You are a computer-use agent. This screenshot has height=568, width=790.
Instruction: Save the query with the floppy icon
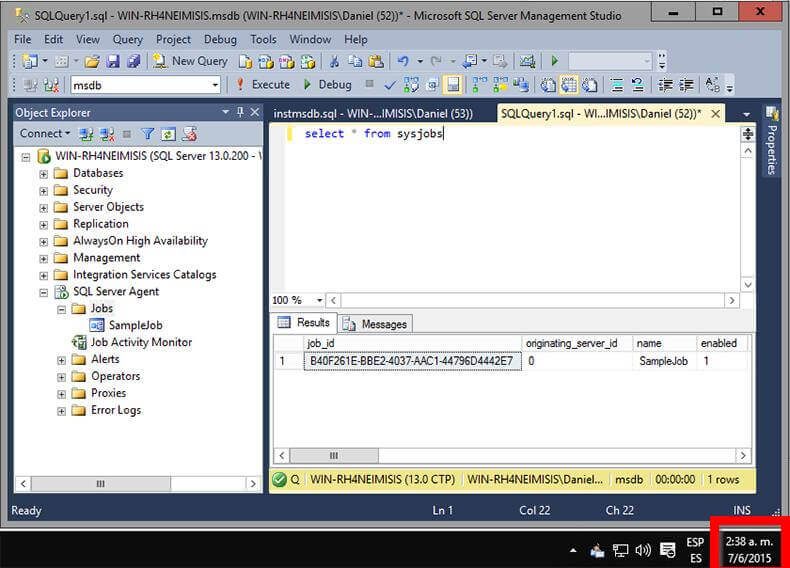[113, 61]
